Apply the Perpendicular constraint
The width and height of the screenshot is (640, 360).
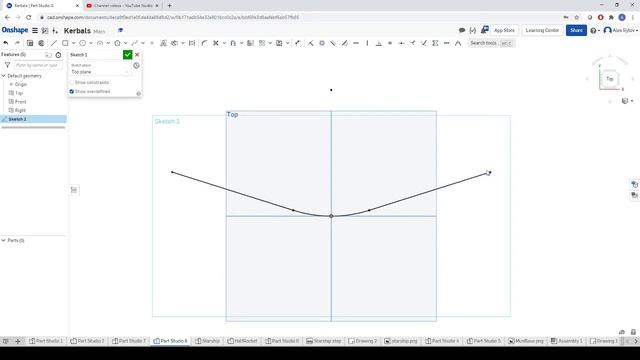click(x=379, y=43)
